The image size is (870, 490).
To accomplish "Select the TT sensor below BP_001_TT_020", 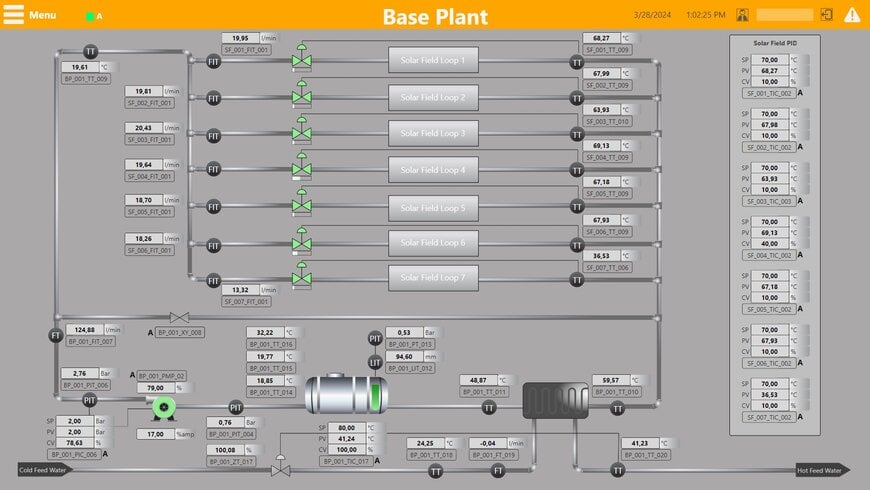I will 618,471.
